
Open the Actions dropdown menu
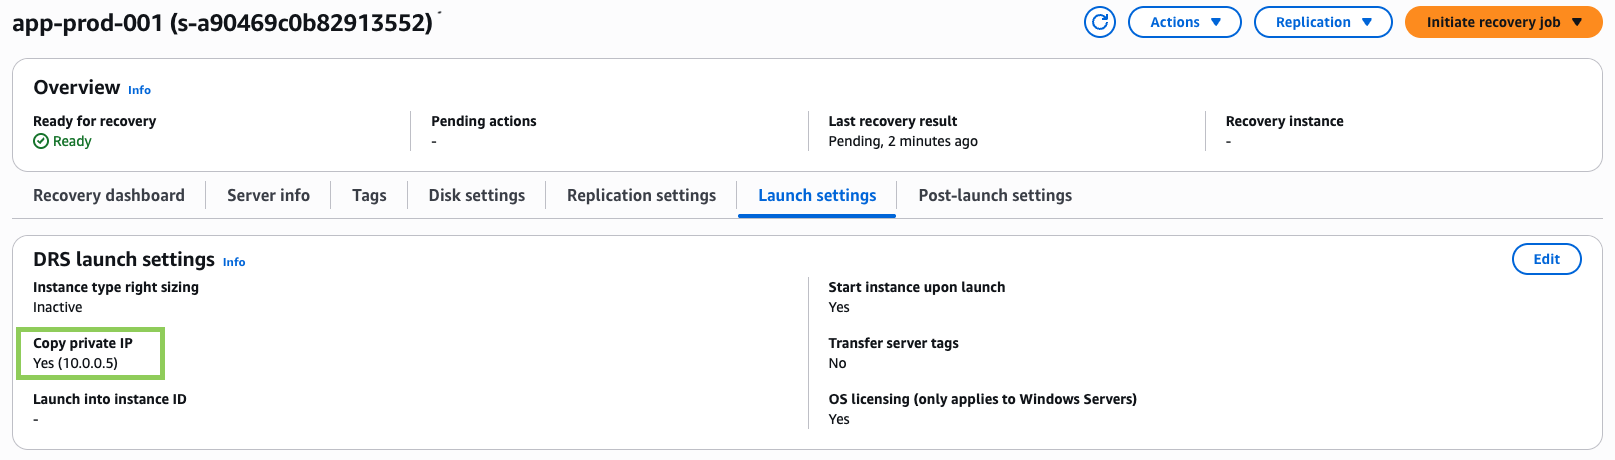coord(1184,22)
